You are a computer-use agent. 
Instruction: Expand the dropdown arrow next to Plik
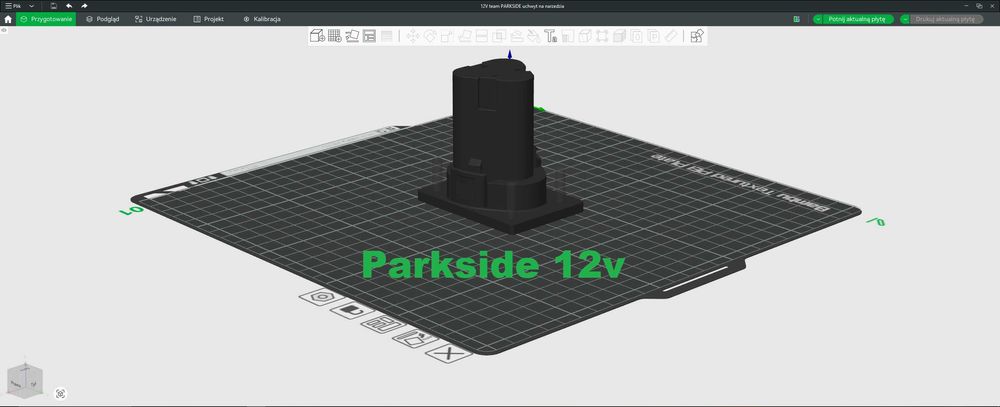(x=31, y=6)
